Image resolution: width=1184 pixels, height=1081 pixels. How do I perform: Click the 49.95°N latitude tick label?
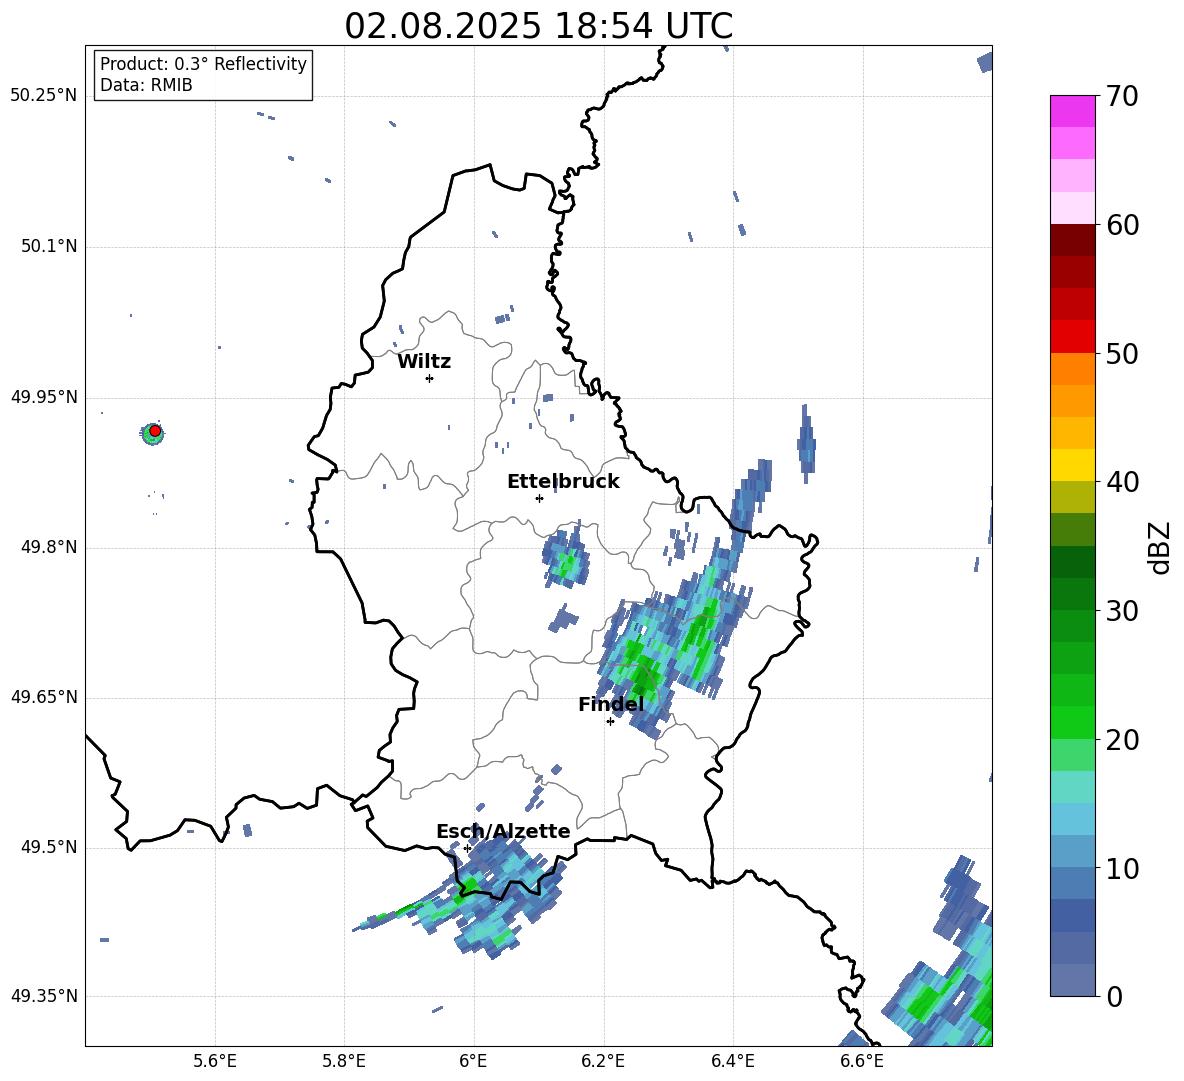click(44, 397)
